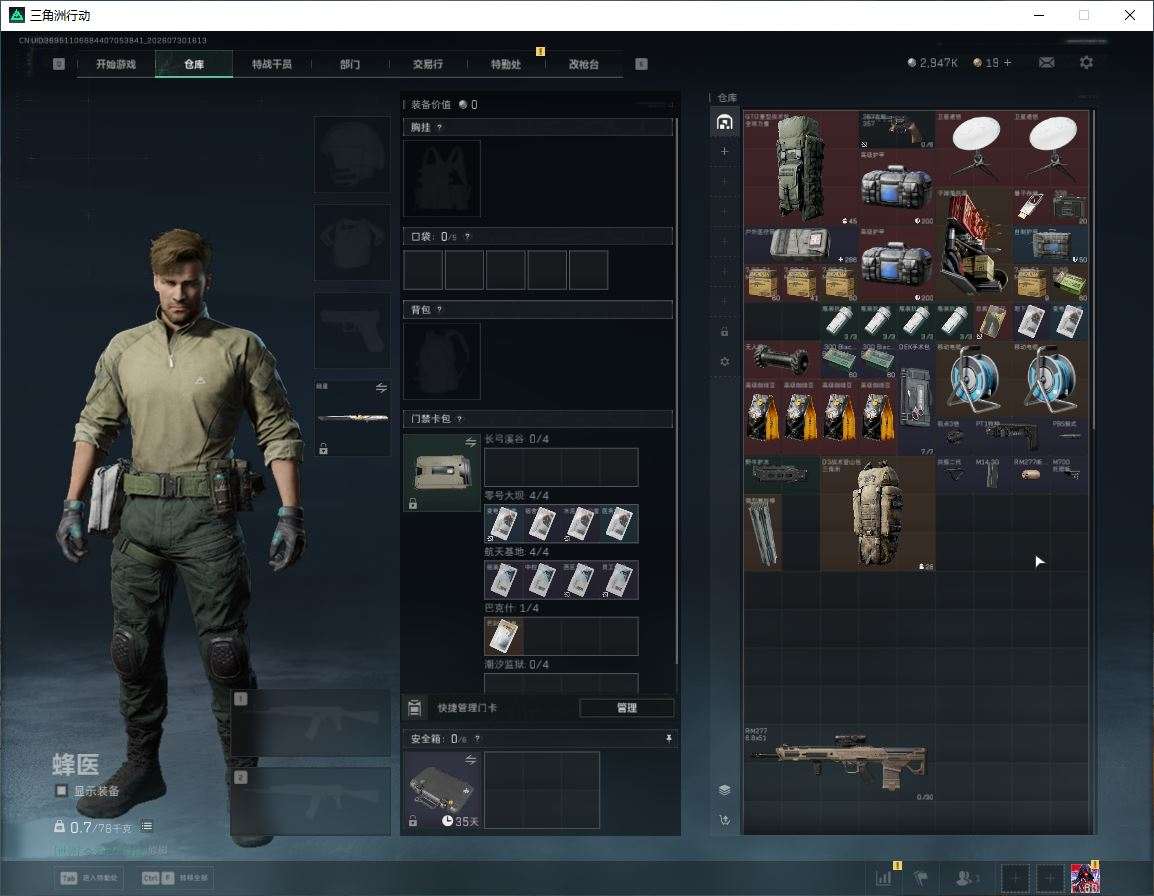Click the Ctrl F 转移全部 button
Screen dimensions: 1154x896
coord(174,878)
